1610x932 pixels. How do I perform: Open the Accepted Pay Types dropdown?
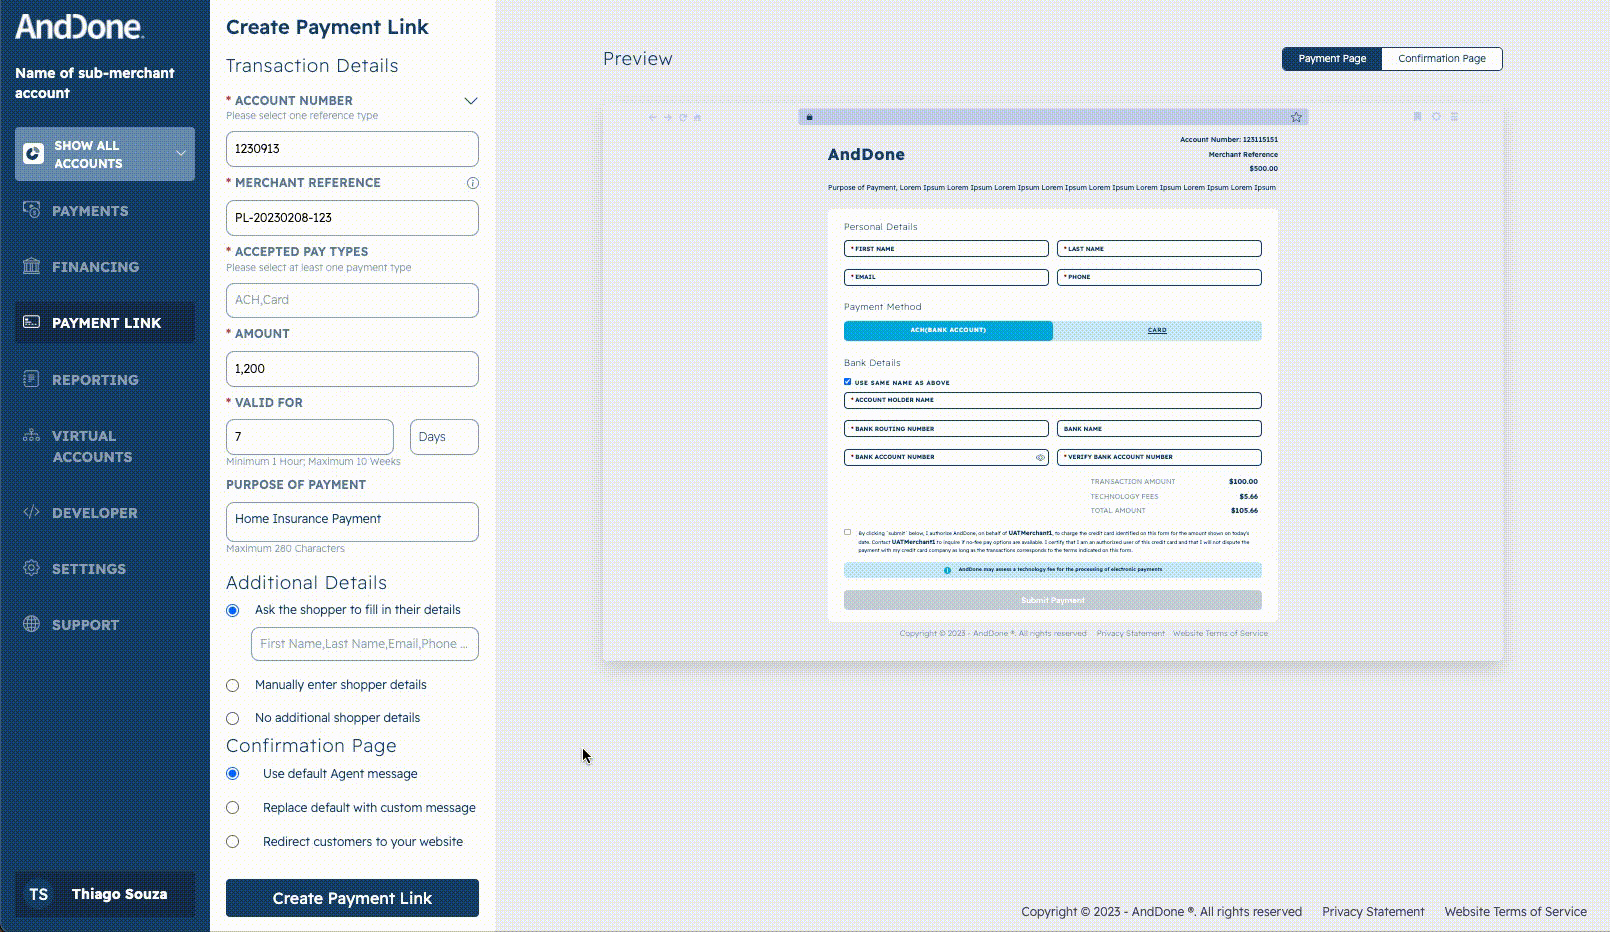coord(352,300)
